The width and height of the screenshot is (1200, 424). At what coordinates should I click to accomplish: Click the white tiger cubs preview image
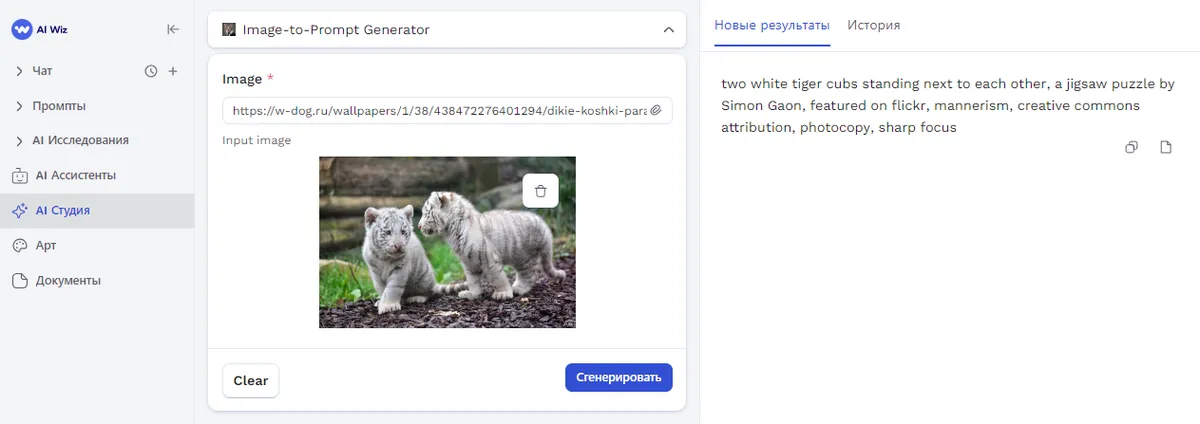pos(447,242)
